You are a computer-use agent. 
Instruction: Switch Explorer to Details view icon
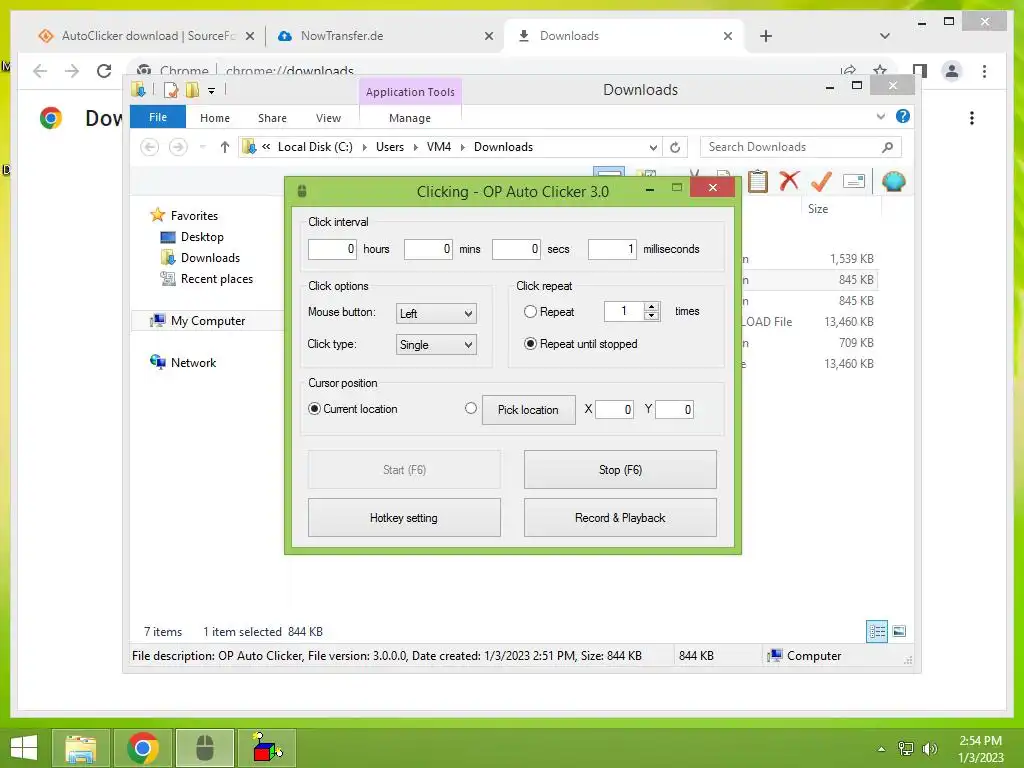tap(876, 631)
